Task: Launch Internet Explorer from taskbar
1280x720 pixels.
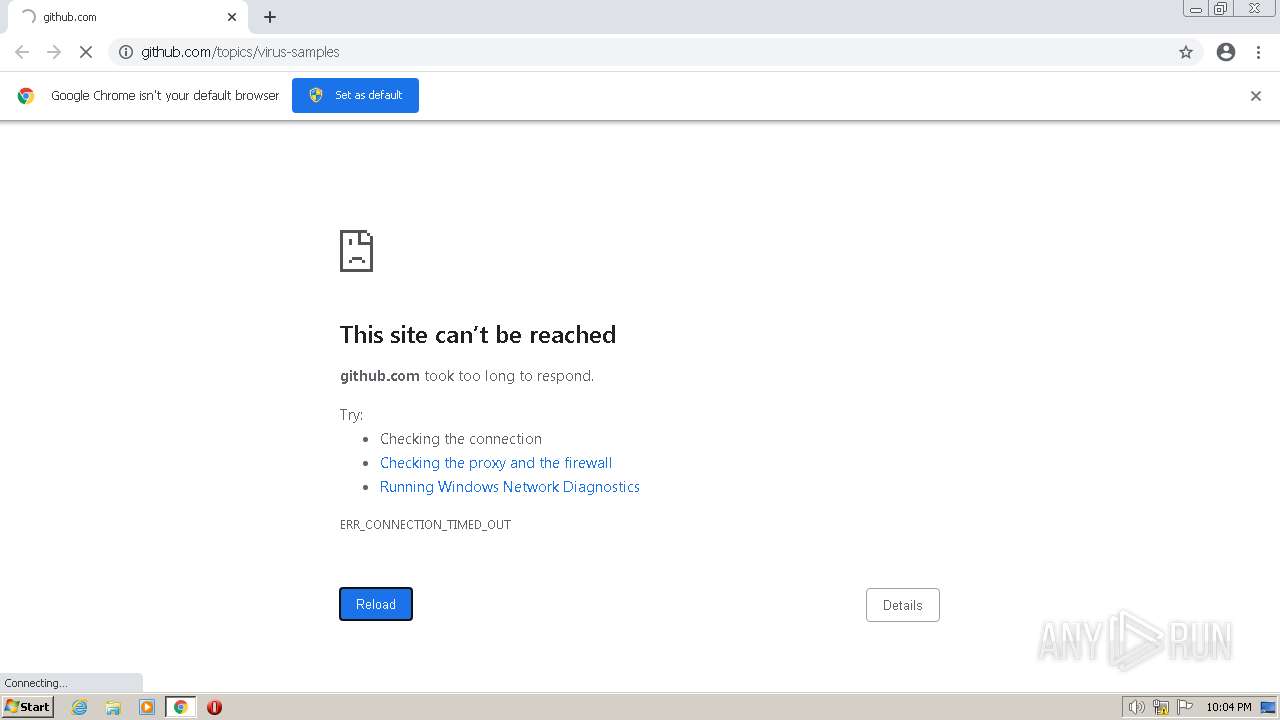Action: (80, 707)
